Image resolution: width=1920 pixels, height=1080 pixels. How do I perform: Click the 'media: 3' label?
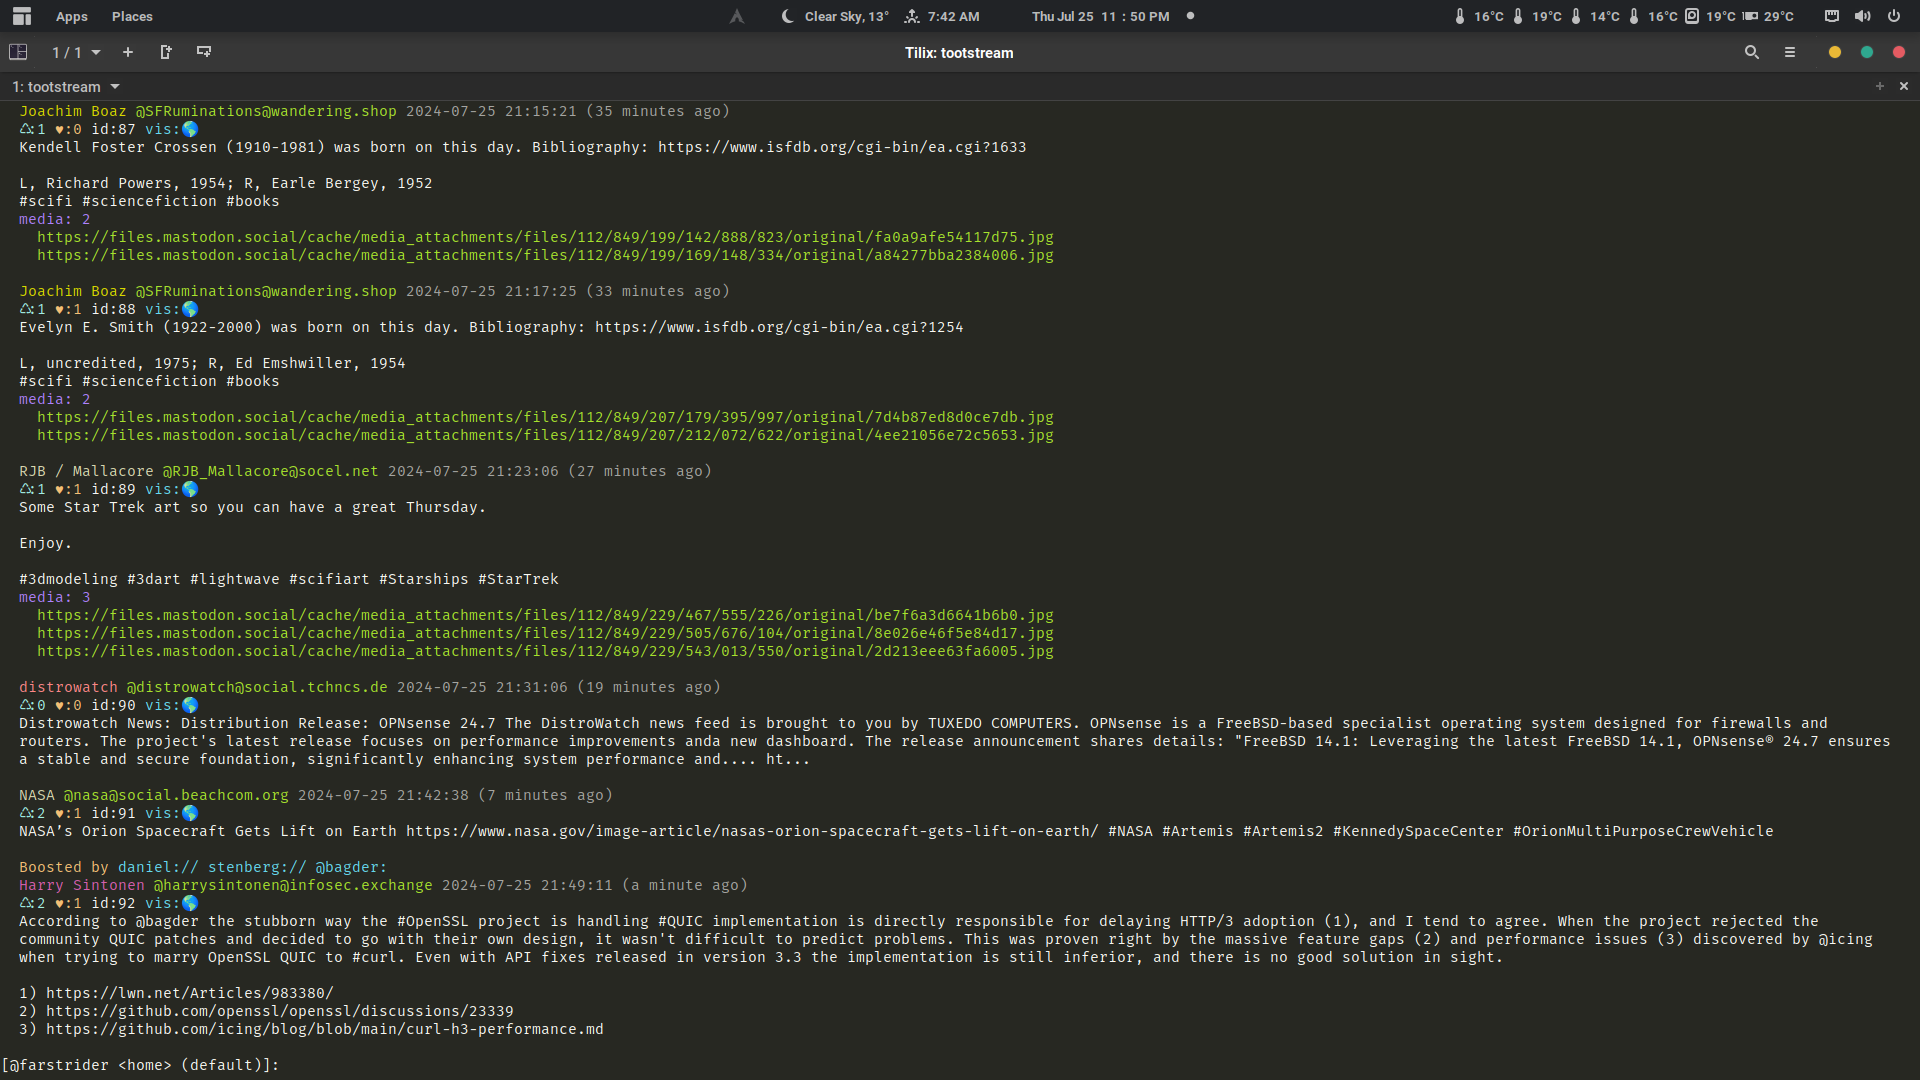coord(55,597)
